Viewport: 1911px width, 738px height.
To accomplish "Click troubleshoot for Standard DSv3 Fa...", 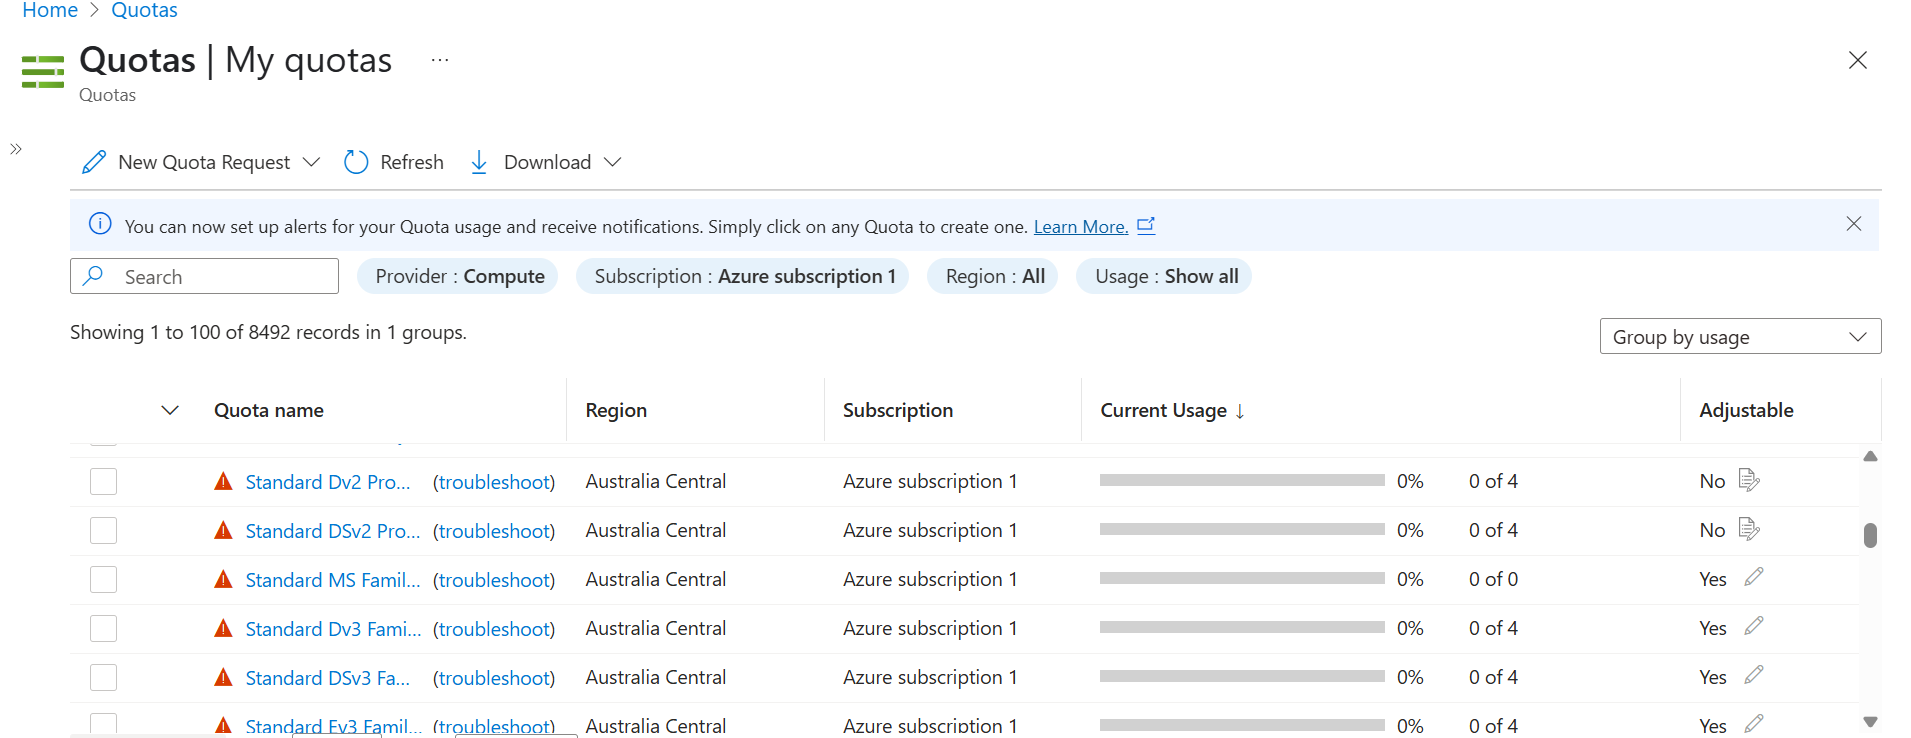I will pyautogui.click(x=494, y=678).
